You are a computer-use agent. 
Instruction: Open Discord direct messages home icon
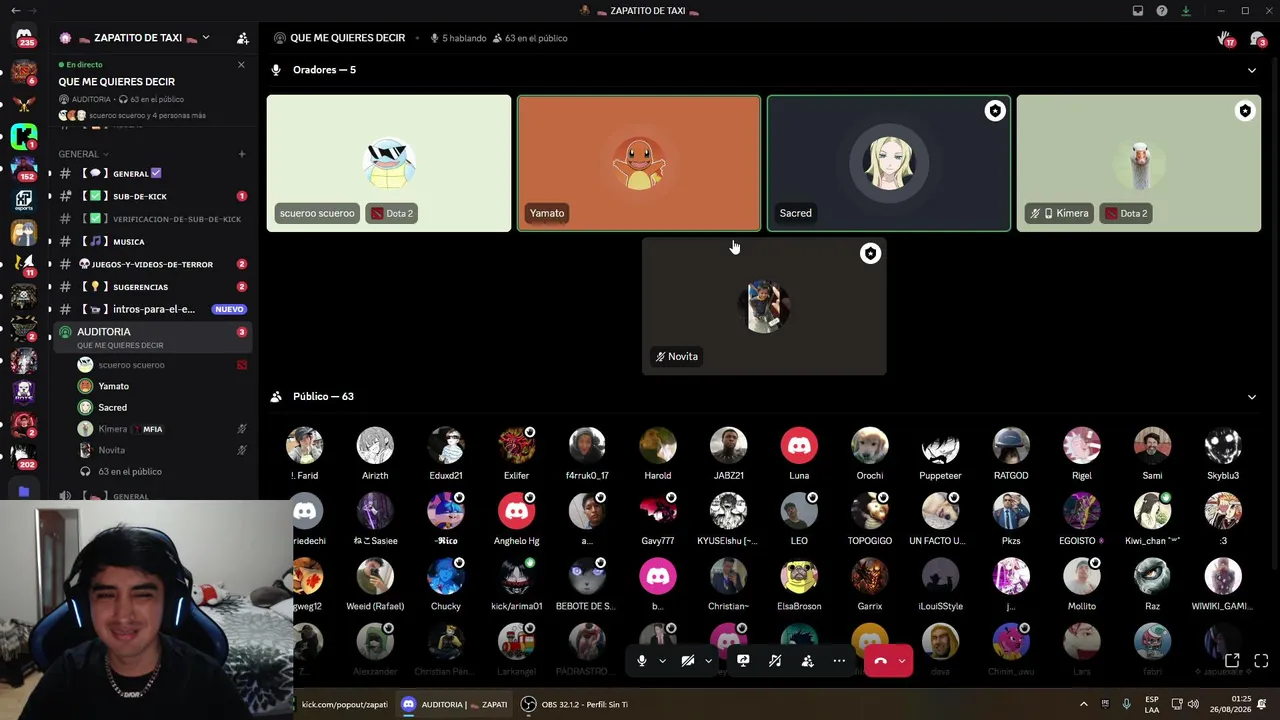24,37
